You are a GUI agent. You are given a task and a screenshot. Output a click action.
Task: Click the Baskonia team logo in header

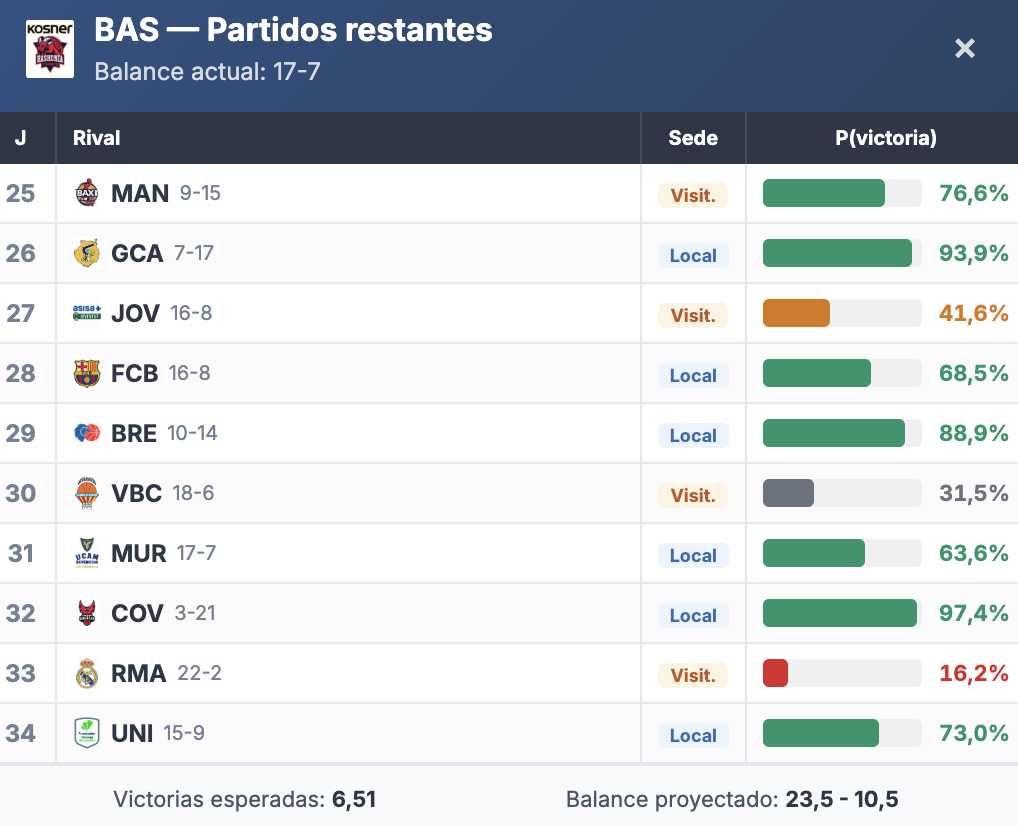(50, 48)
